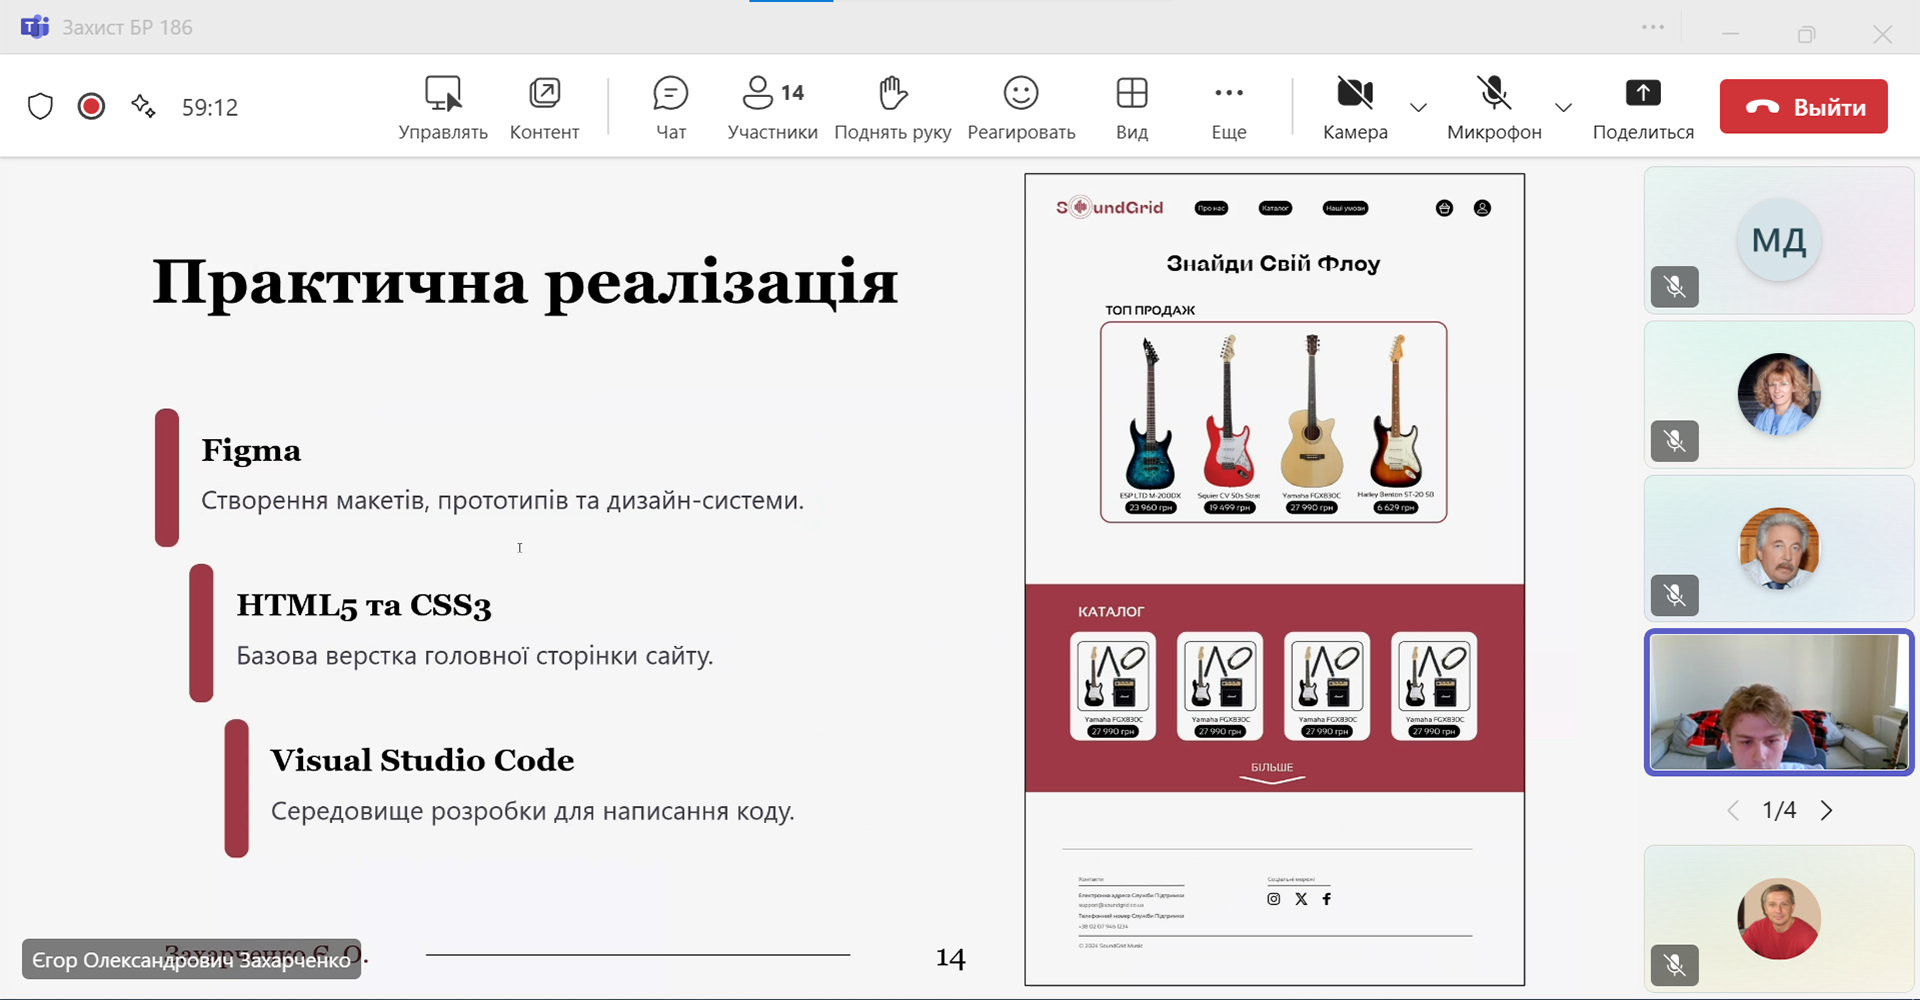The image size is (1920, 1000).
Task: Raise your hand in the meeting
Action: point(892,107)
